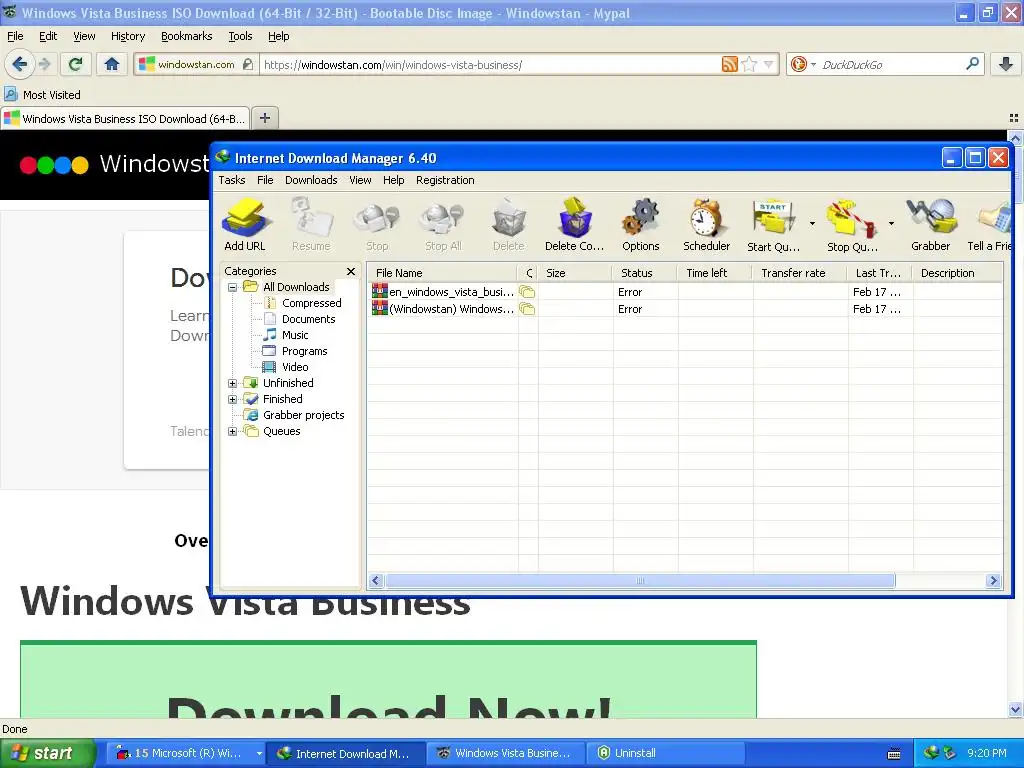Screen dimensions: 1024x768
Task: Collapse the All Downloads tree node
Action: pyautogui.click(x=232, y=287)
